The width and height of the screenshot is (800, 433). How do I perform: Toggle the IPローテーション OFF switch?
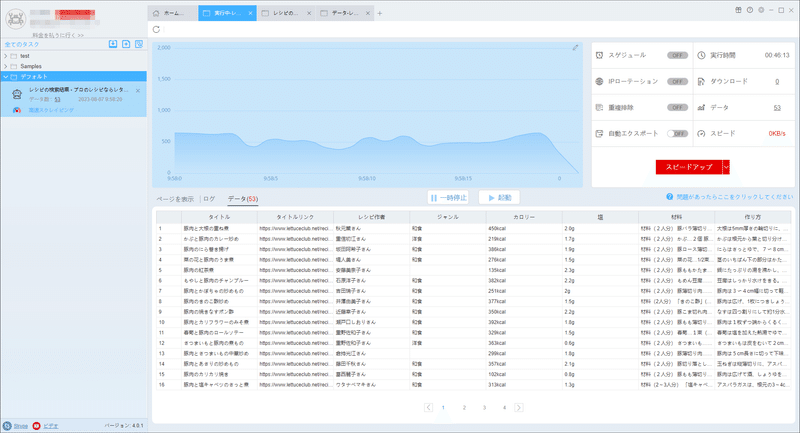(677, 82)
